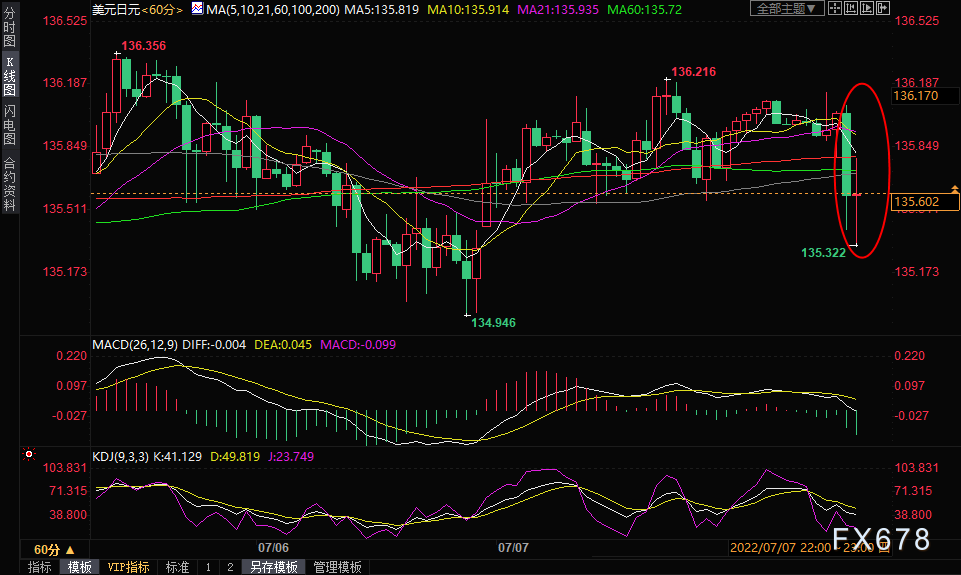Open the 全部主题 theme dropdown
Screen dimensions: 961x575
pyautogui.click(x=786, y=9)
